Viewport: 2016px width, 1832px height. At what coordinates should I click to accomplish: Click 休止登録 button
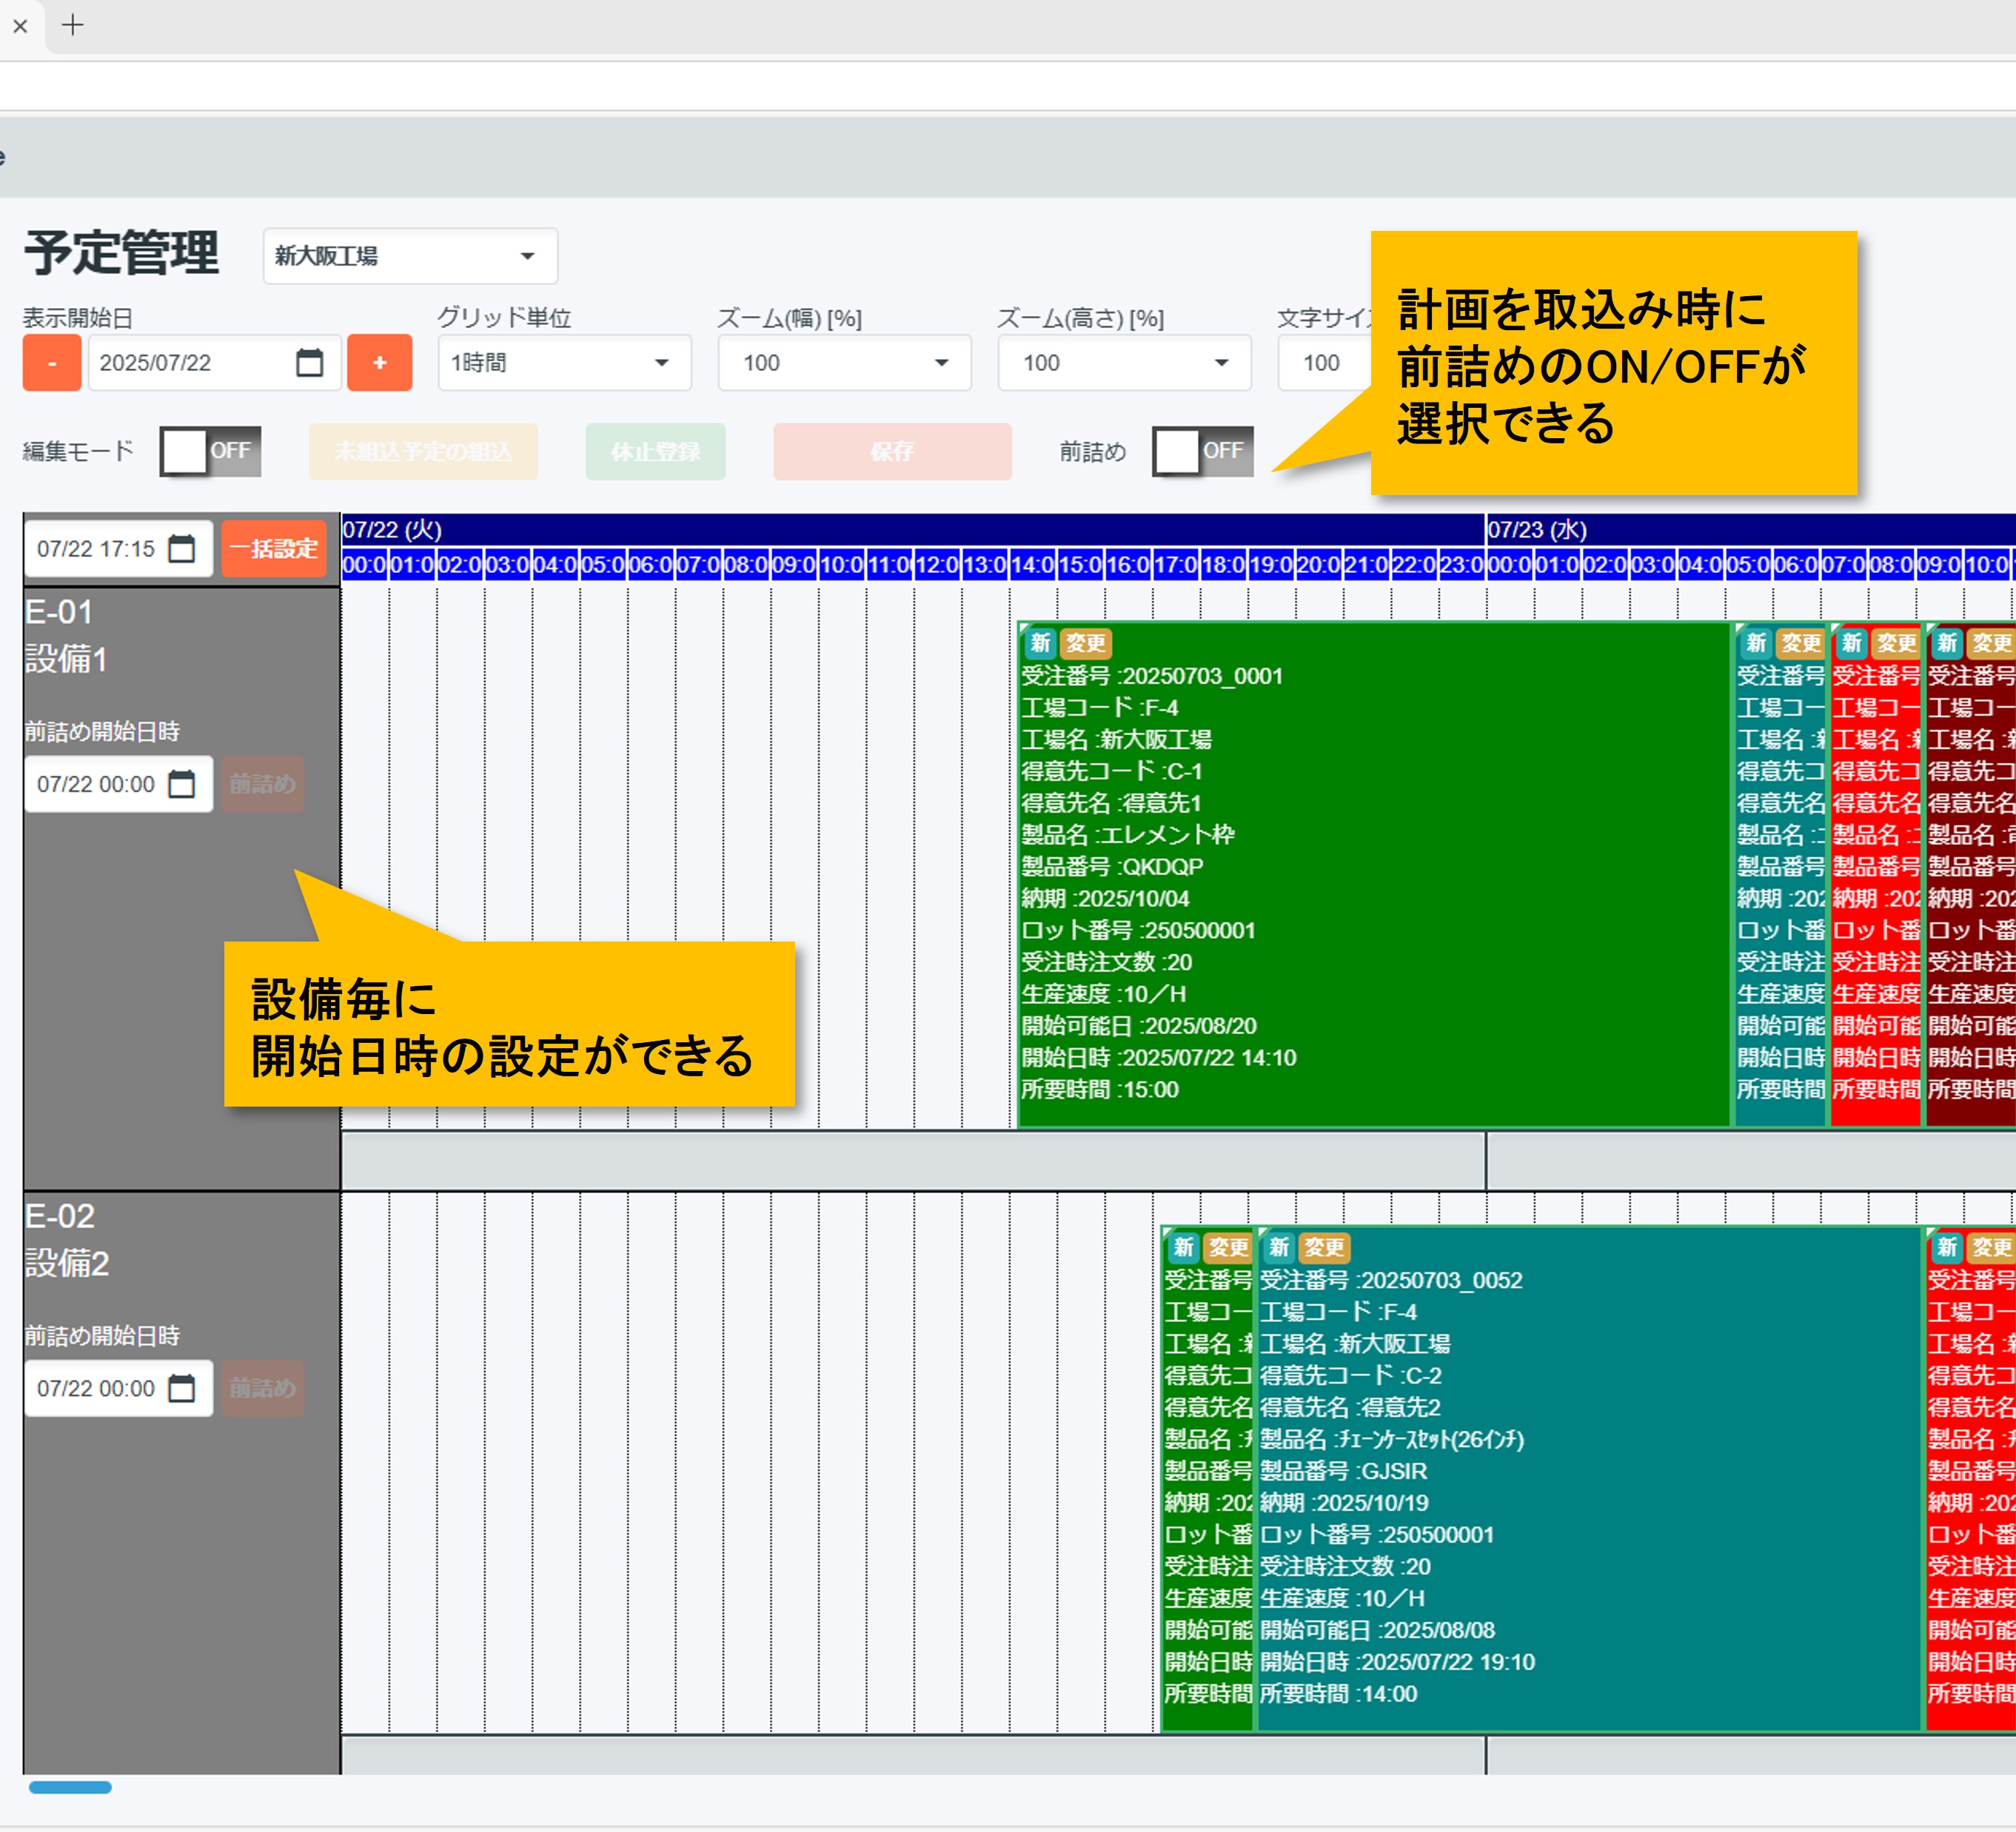tap(655, 451)
